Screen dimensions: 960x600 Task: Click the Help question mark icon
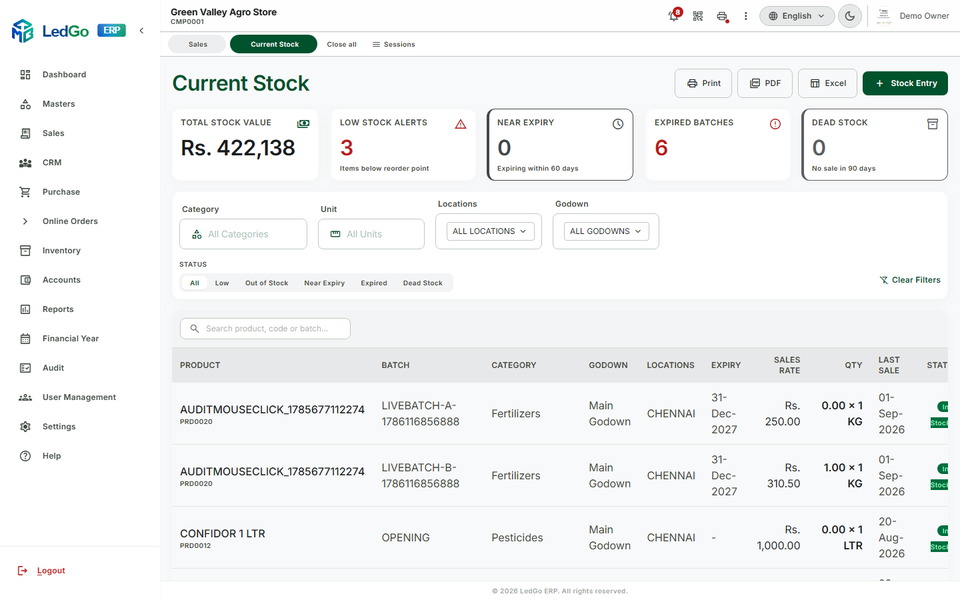tap(25, 456)
